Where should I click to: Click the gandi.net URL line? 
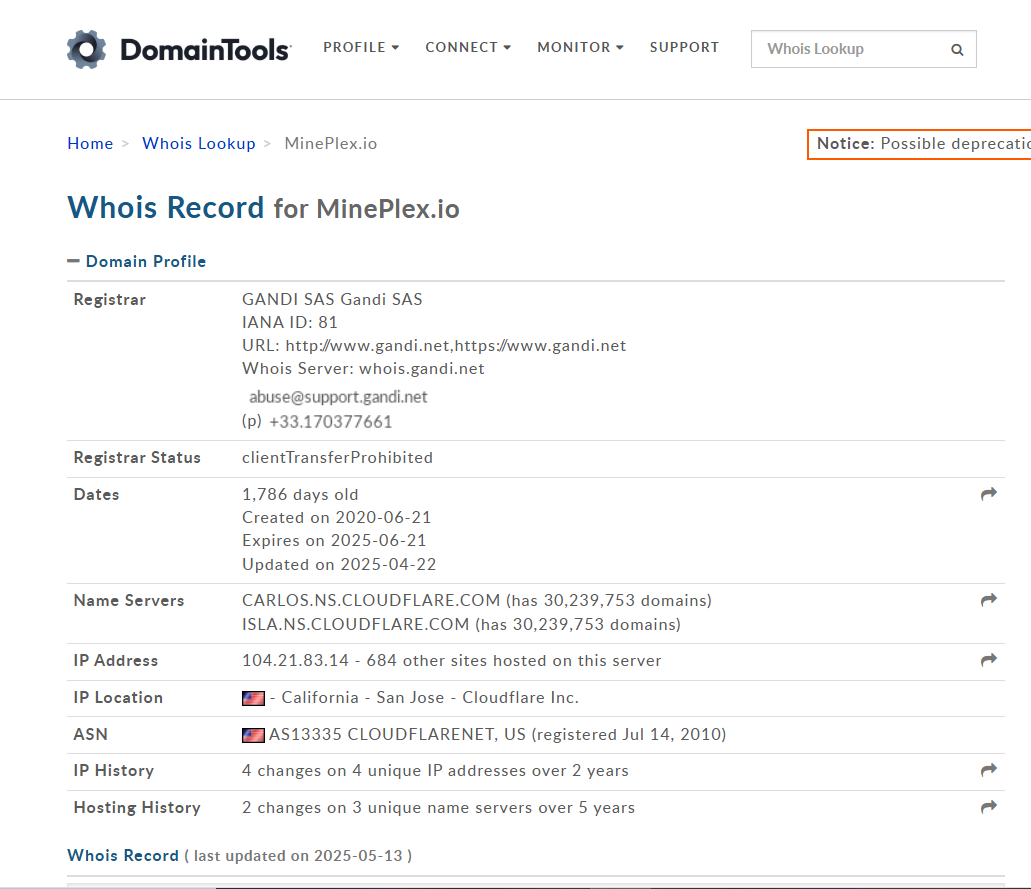(x=434, y=345)
